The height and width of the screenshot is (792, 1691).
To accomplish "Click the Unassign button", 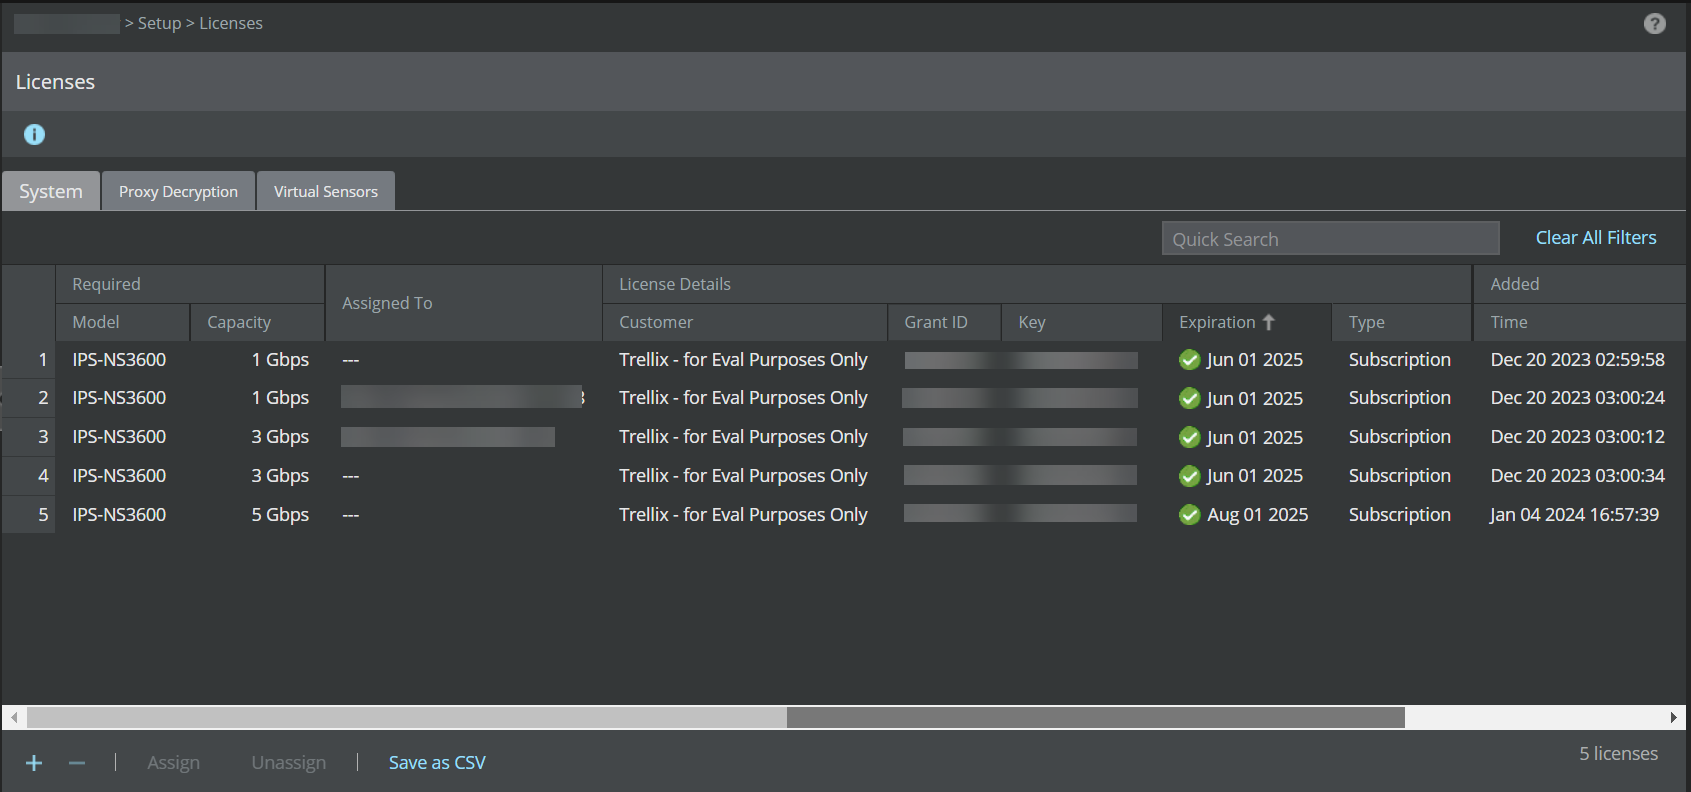I will [x=289, y=763].
